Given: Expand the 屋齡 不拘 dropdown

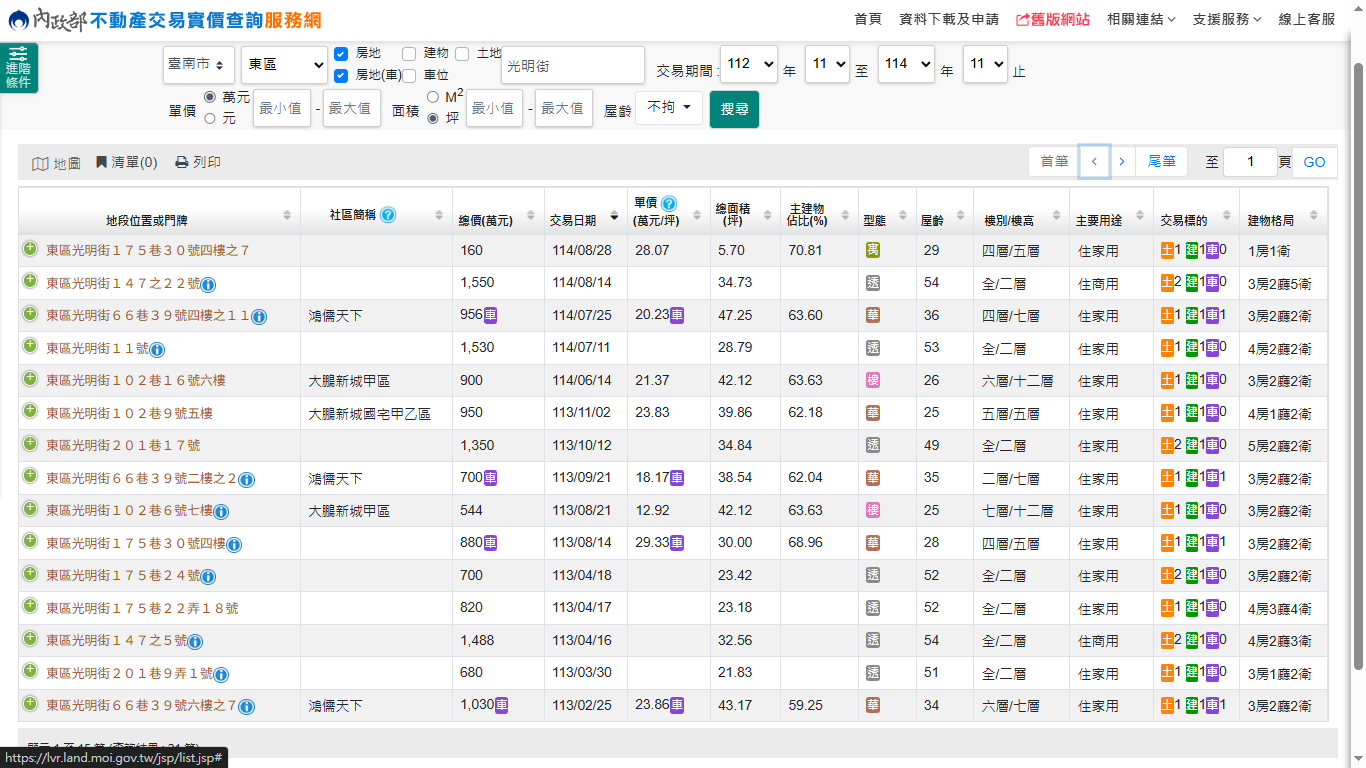Looking at the screenshot, I should click(669, 107).
